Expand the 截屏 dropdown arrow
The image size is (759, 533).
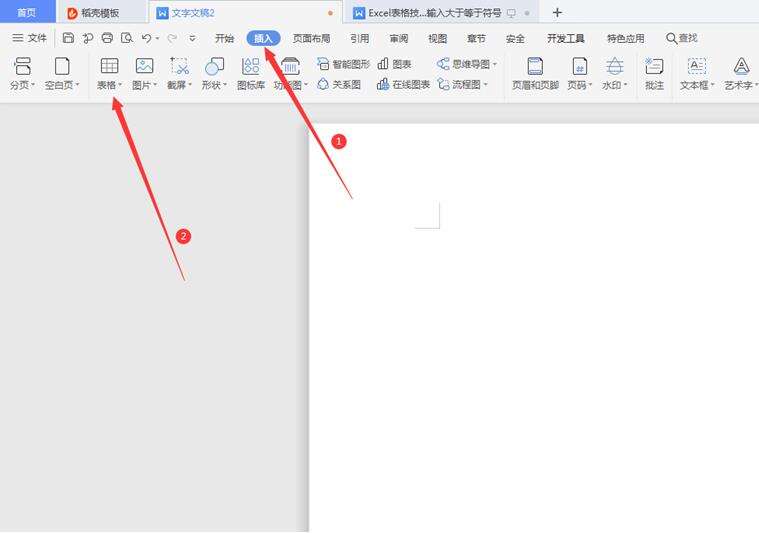coord(190,85)
